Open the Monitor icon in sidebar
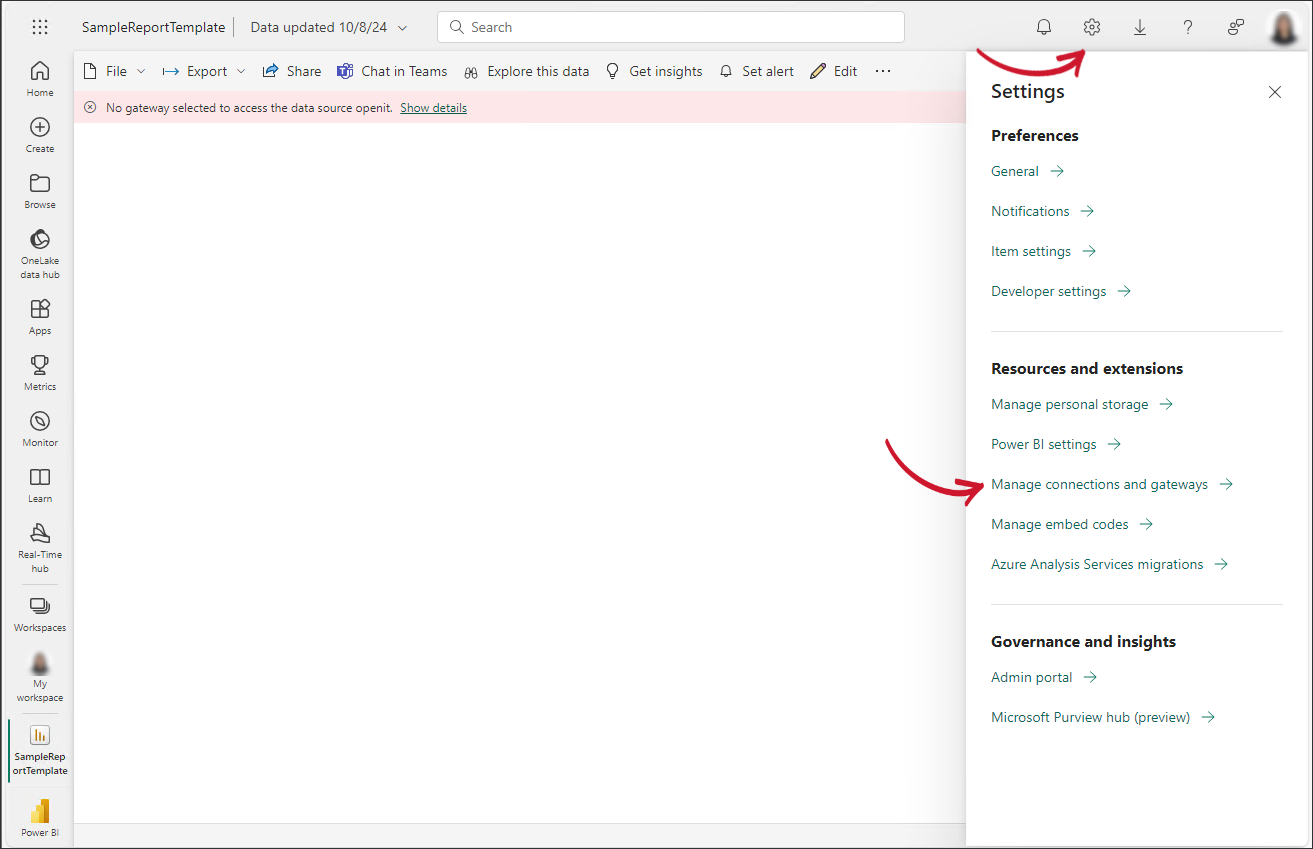1313x849 pixels. pyautogui.click(x=40, y=428)
